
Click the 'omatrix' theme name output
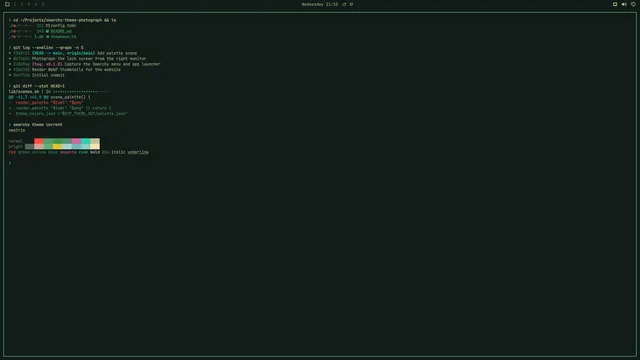tap(17, 130)
